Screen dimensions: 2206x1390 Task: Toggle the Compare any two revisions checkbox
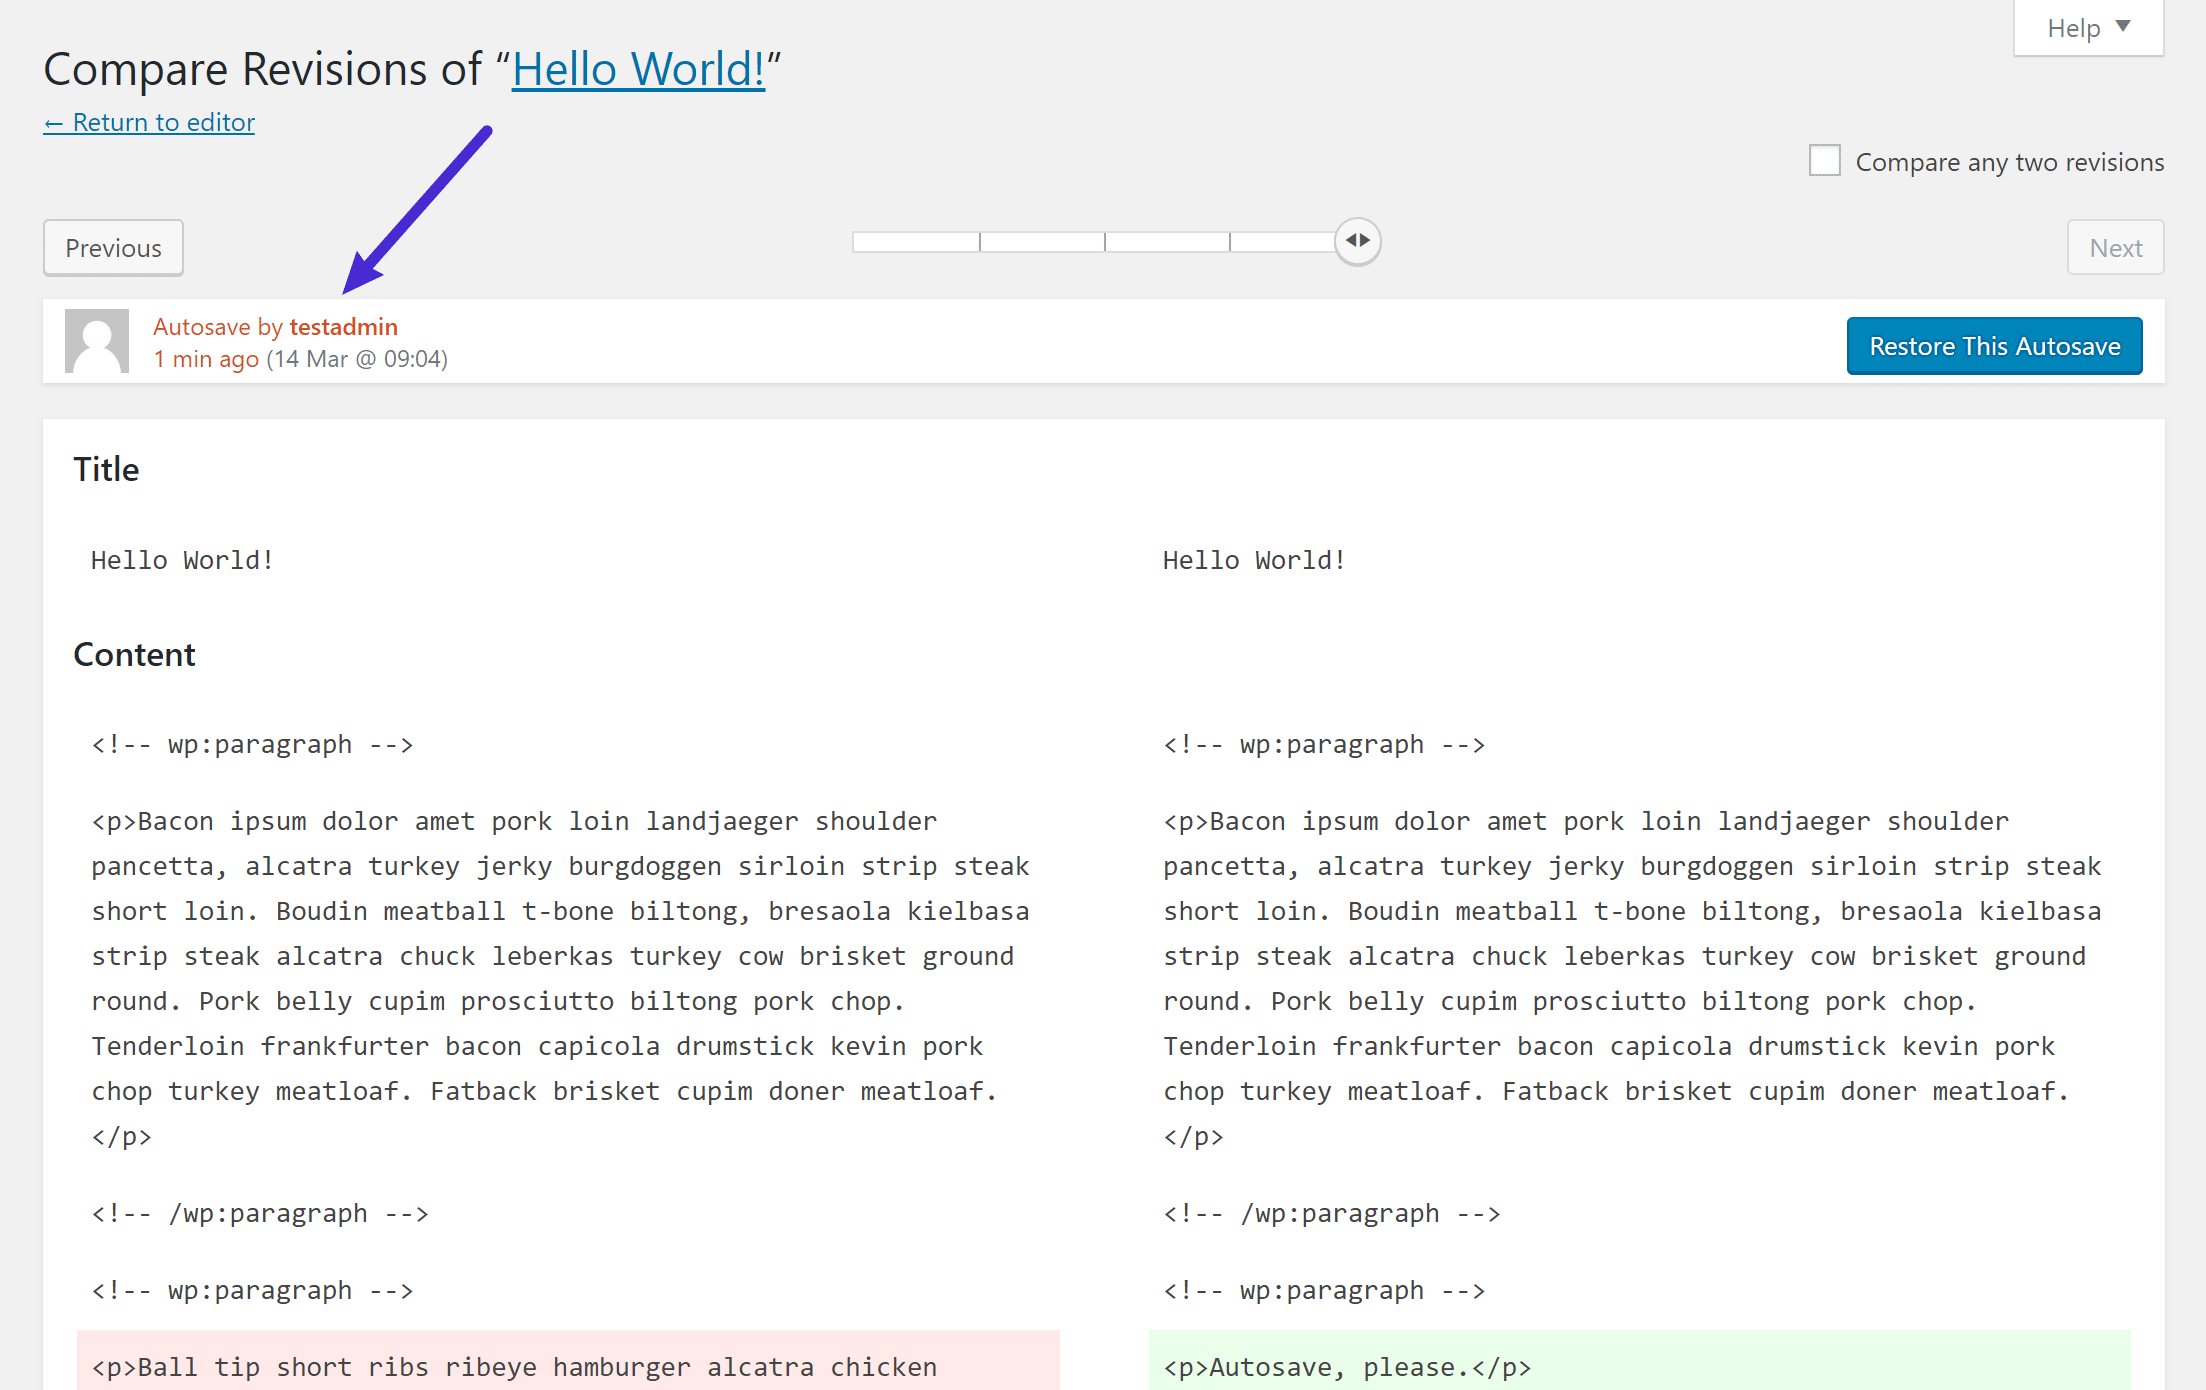1825,160
